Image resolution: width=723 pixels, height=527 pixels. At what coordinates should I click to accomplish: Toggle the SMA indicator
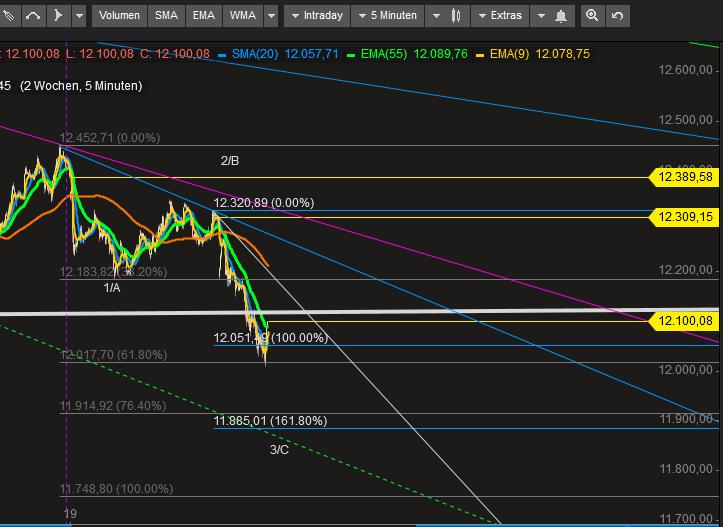click(166, 16)
